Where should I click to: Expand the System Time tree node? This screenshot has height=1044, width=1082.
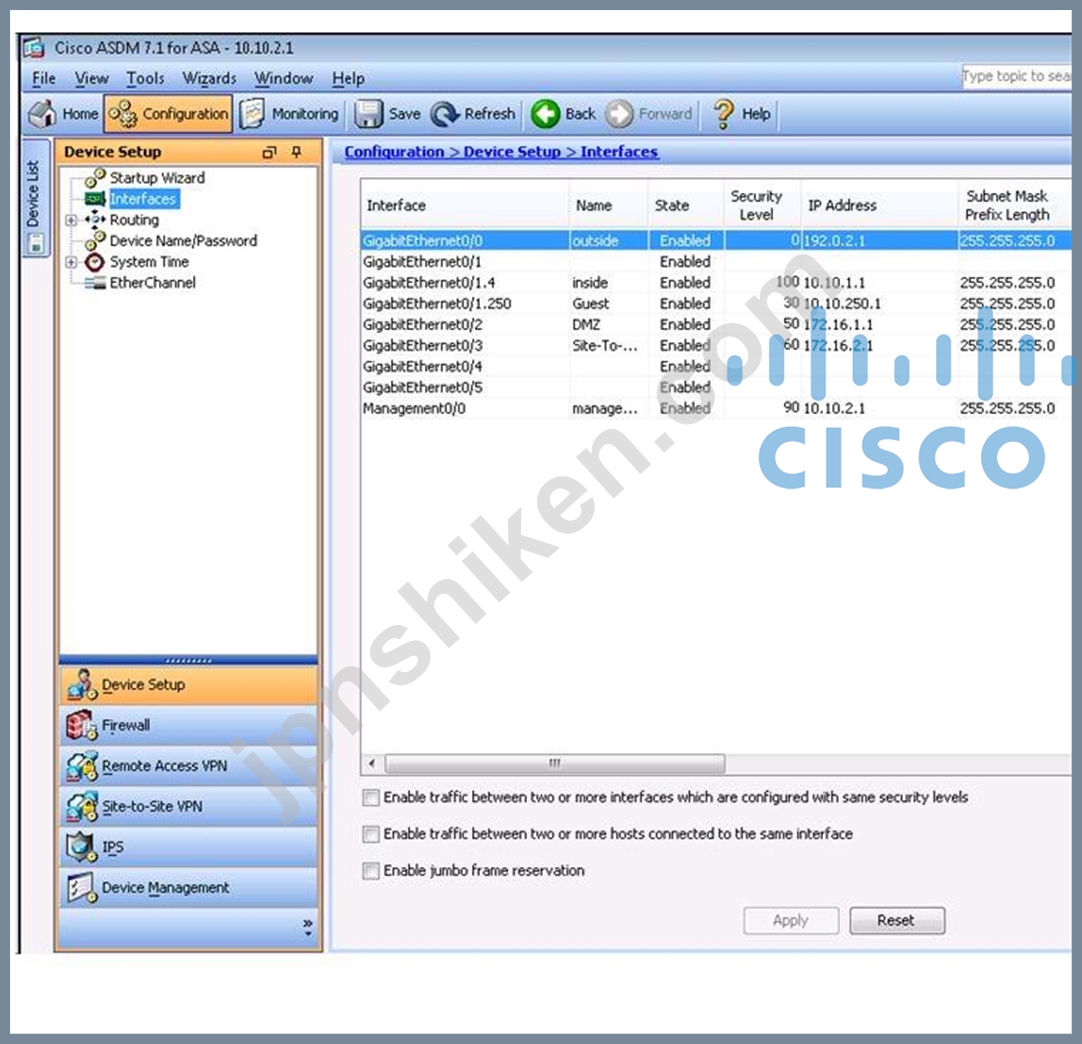coord(71,262)
